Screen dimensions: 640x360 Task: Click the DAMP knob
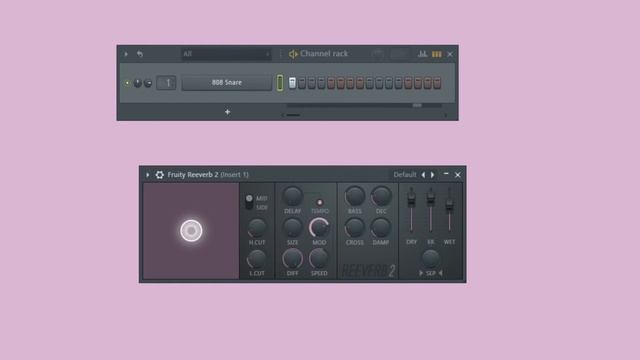point(381,228)
